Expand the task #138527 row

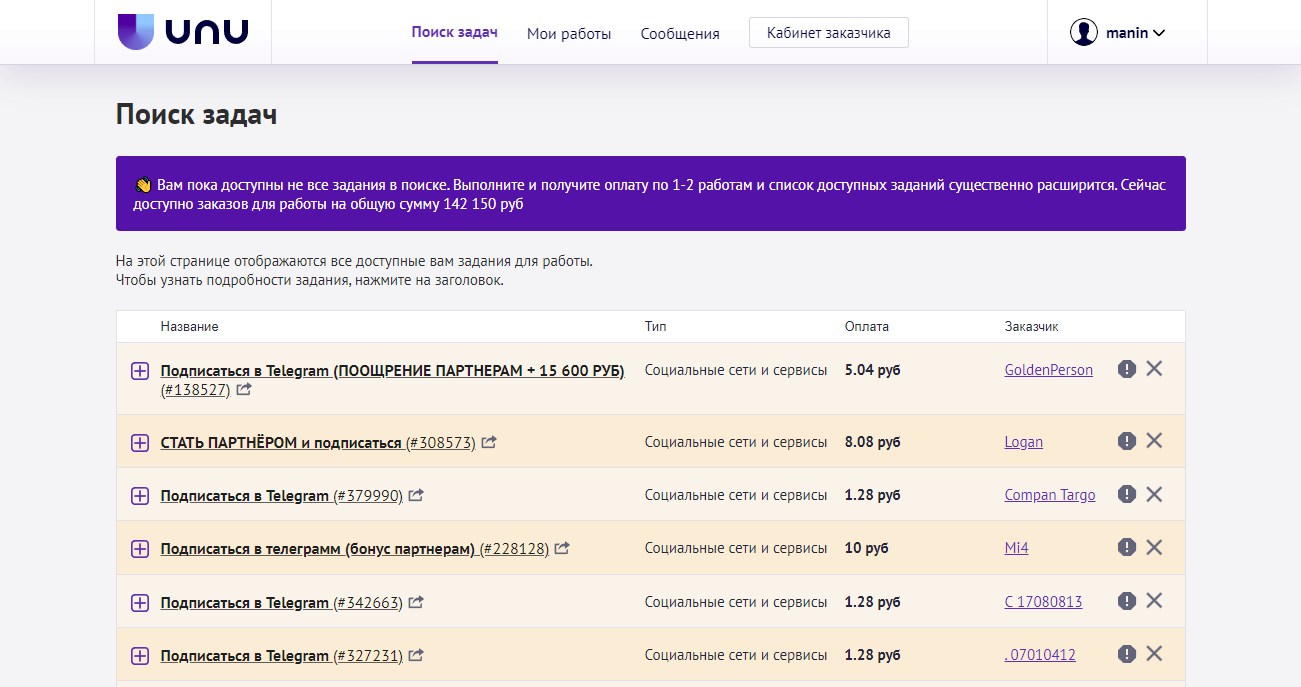[x=140, y=371]
